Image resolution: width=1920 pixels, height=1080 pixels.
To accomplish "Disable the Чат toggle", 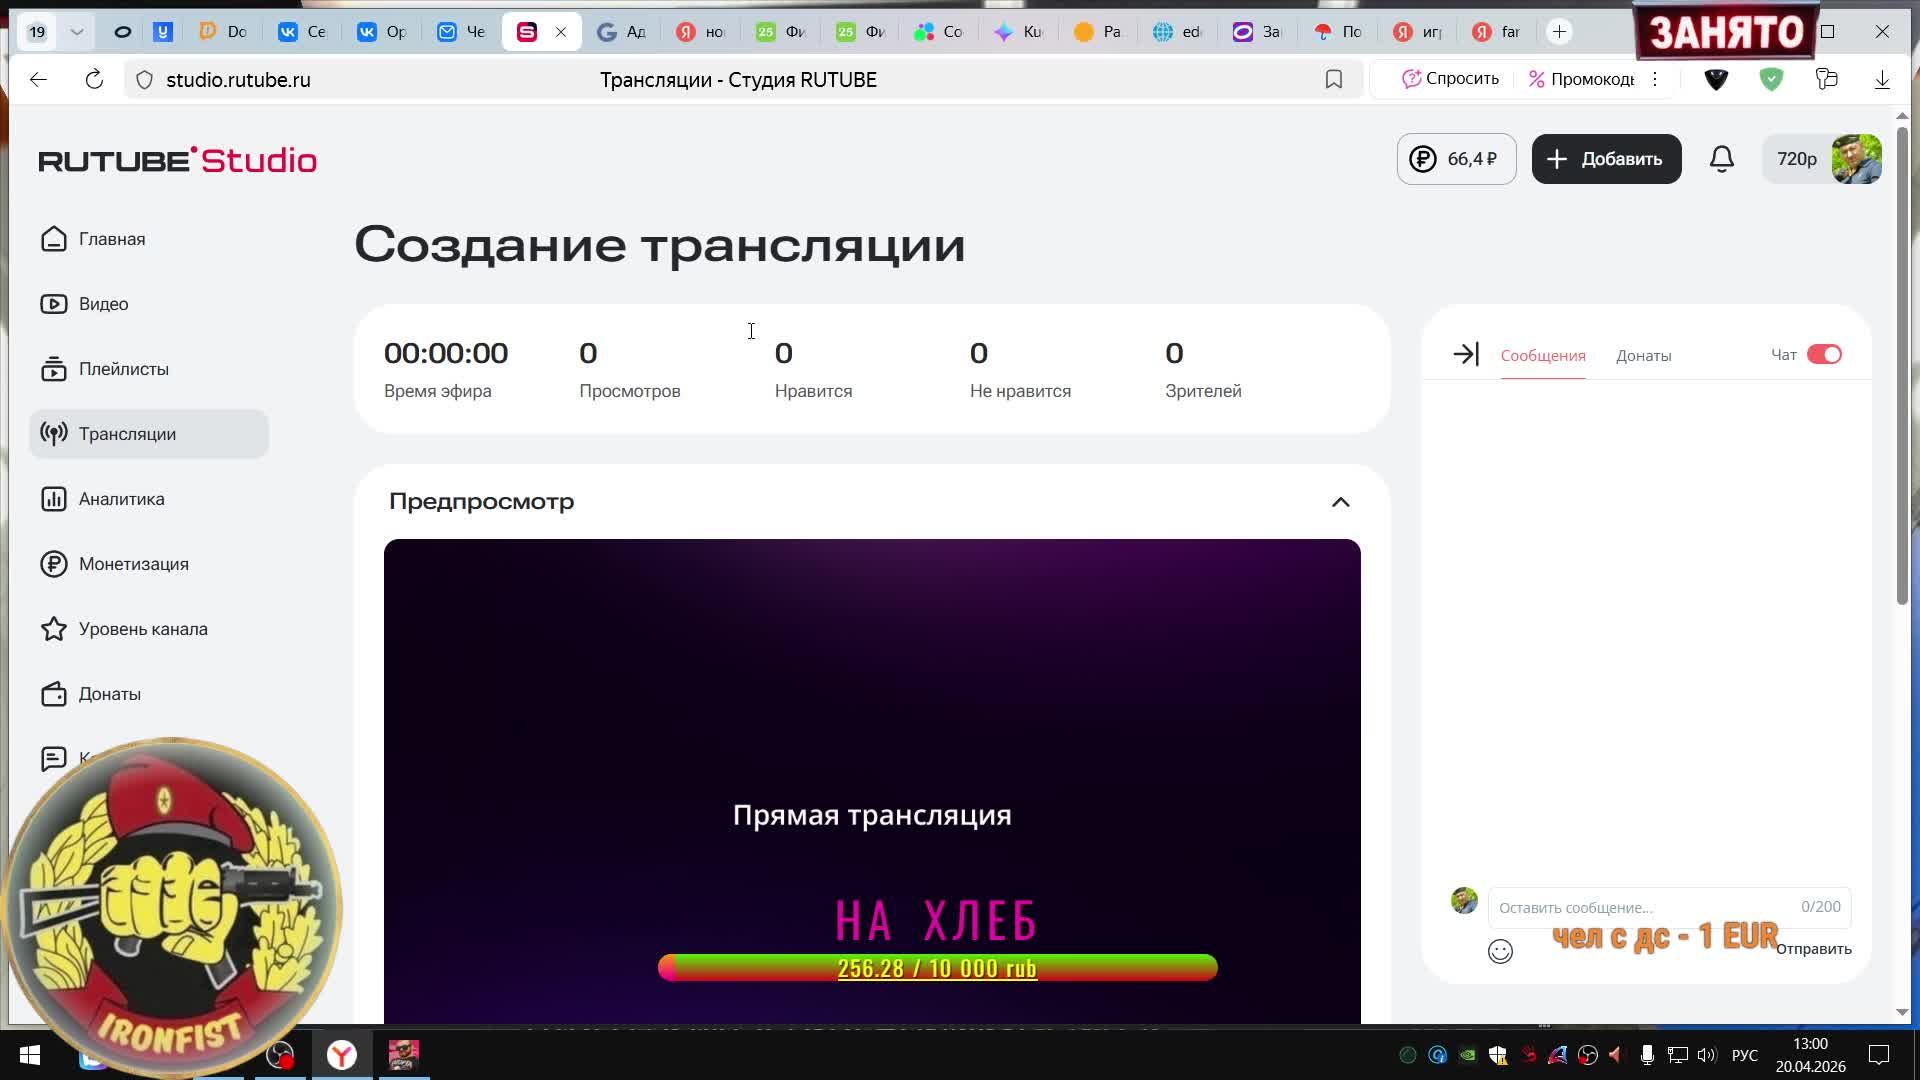I will click(x=1826, y=354).
